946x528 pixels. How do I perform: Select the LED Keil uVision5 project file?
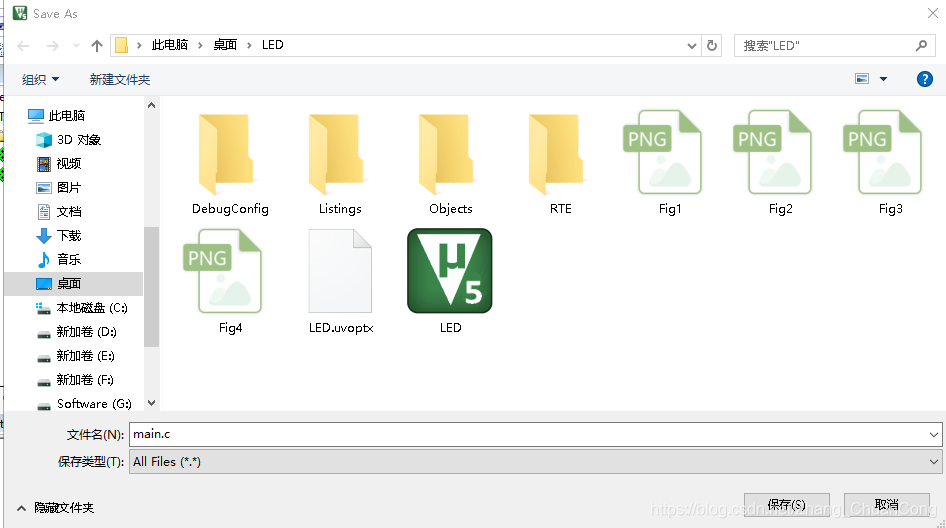pyautogui.click(x=450, y=281)
